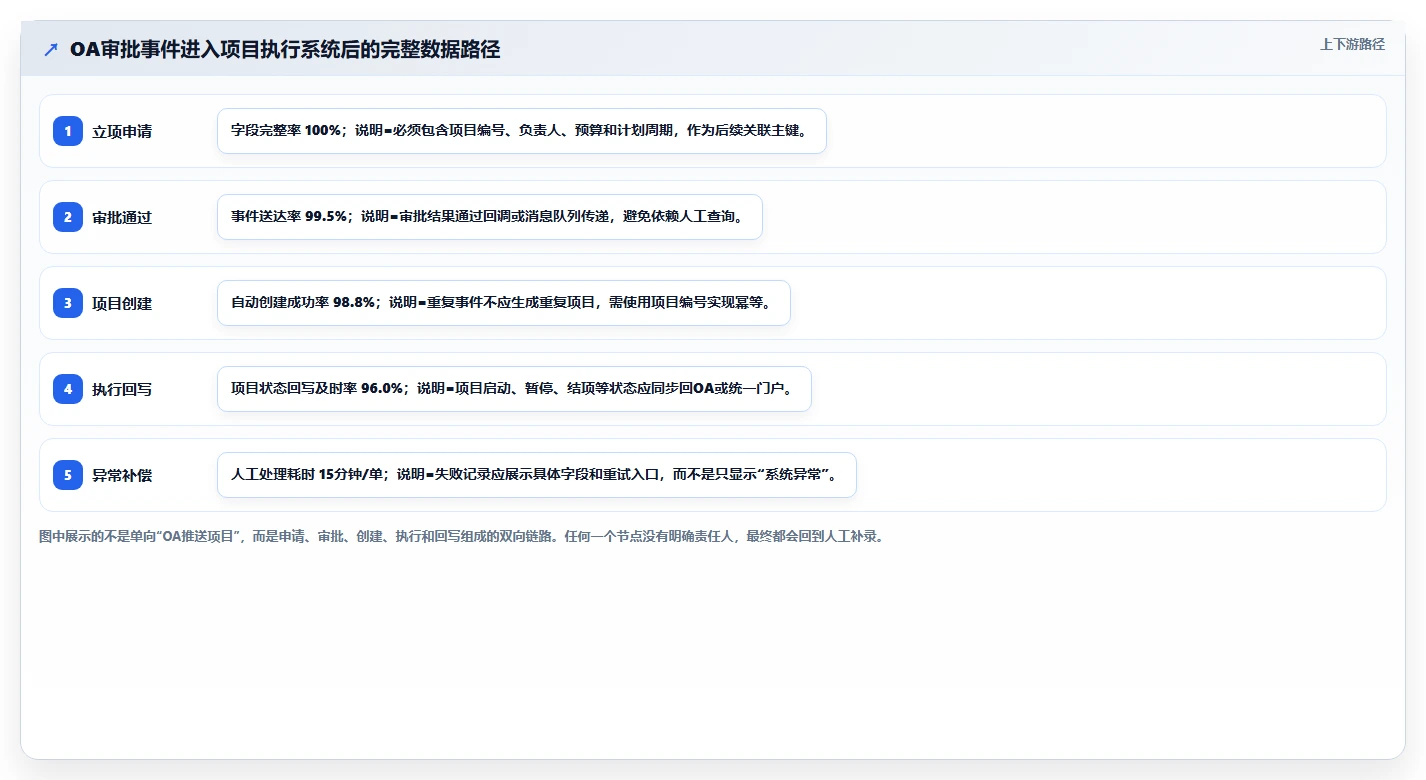Click the '项目创建' step label

pyautogui.click(x=122, y=303)
